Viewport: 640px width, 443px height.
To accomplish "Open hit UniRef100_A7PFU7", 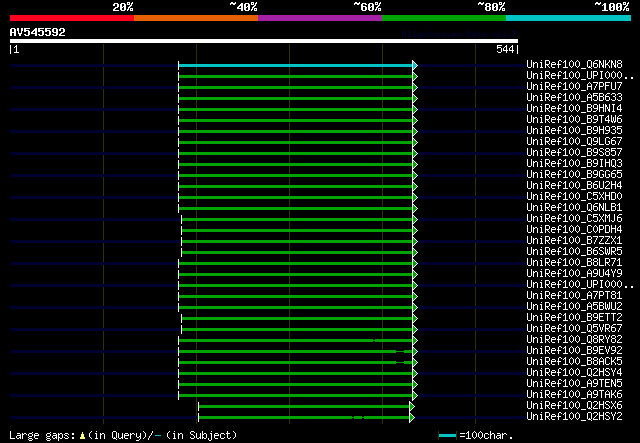I will pos(574,87).
